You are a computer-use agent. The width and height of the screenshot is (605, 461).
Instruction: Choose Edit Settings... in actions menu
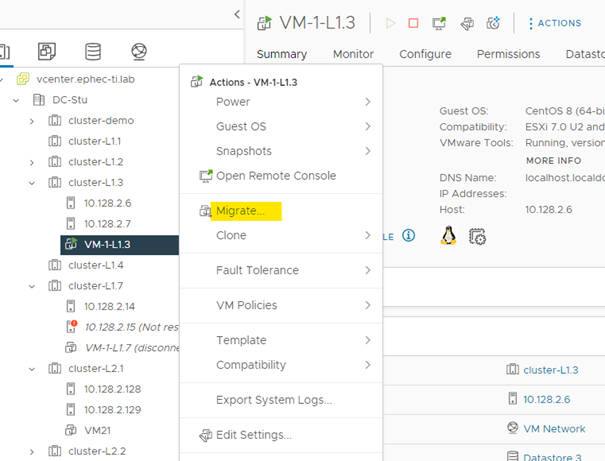click(x=281, y=435)
